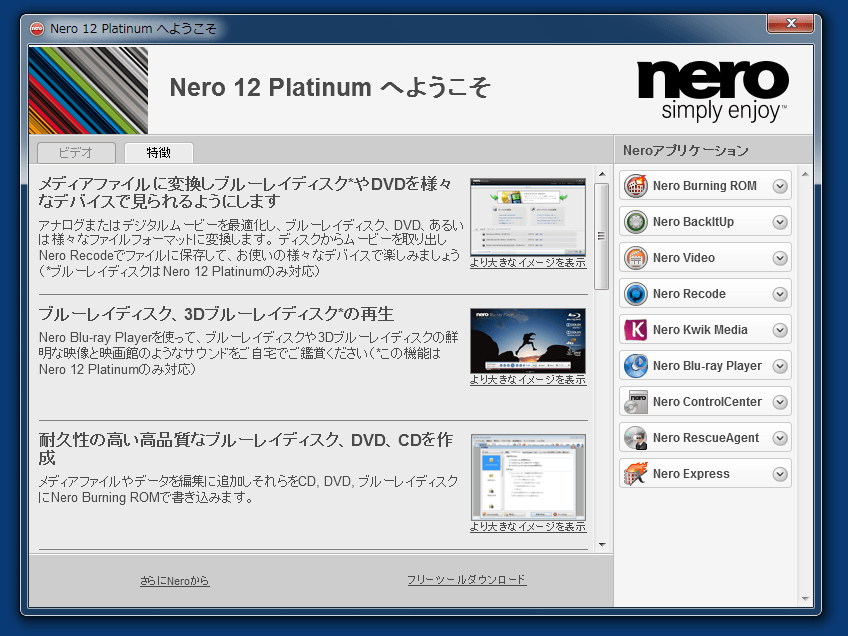Viewport: 848px width, 636px height.
Task: Expand Nero Burning ROM details arrow
Action: [780, 186]
